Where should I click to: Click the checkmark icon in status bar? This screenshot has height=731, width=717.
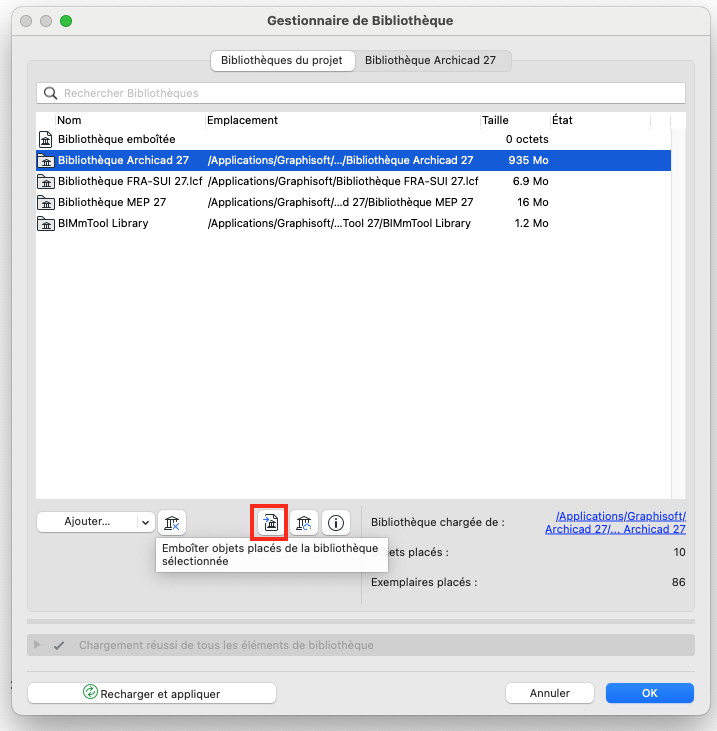tap(59, 646)
